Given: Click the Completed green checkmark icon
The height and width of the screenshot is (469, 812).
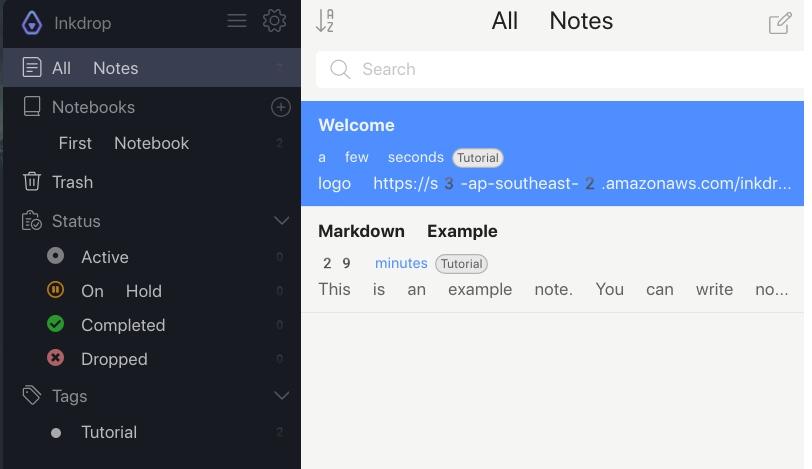Looking at the screenshot, I should click(55, 324).
